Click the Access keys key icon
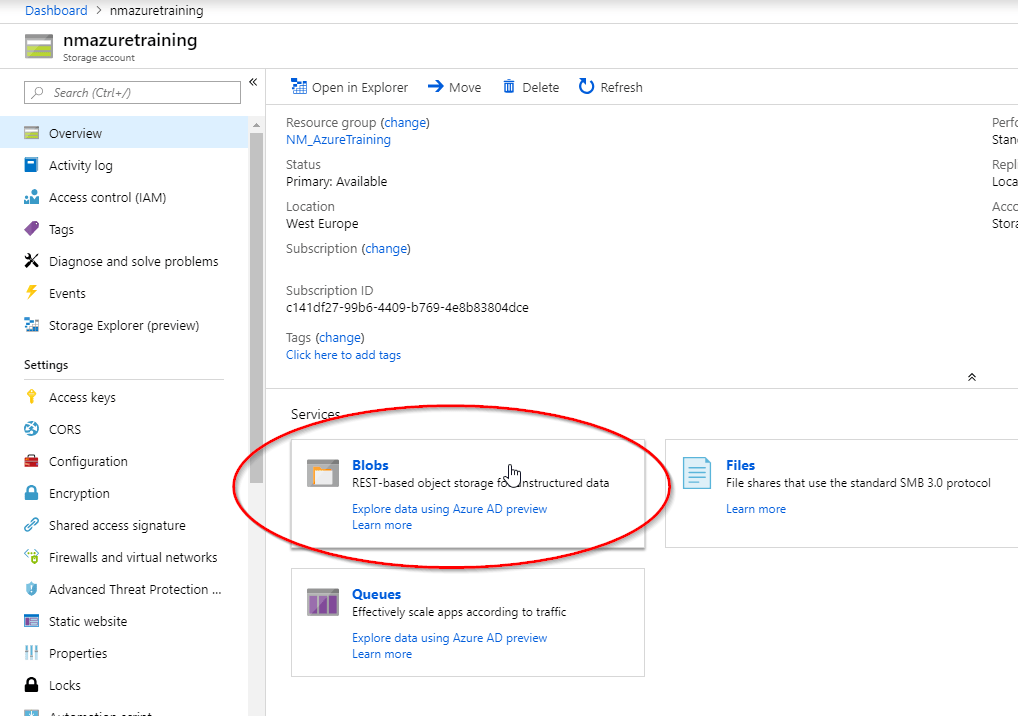This screenshot has width=1018, height=716. (31, 397)
